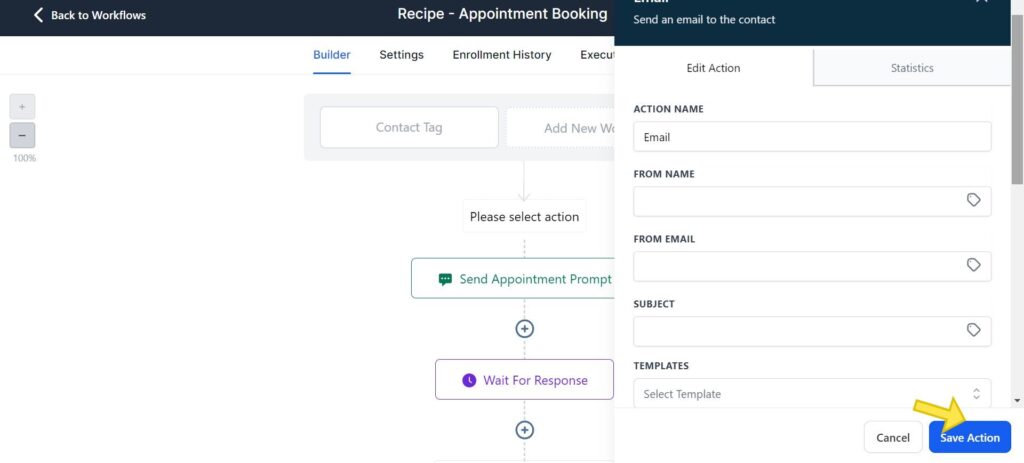Open the Enrollment History tab

tap(501, 55)
